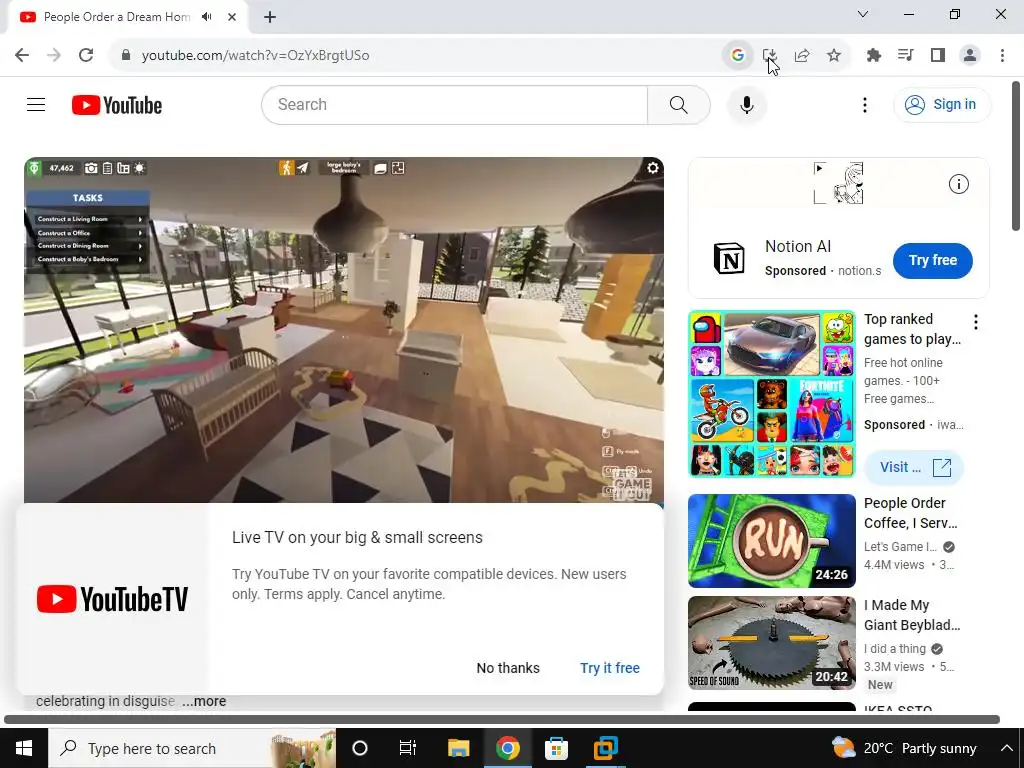Click the vertical page scrollbar

[1016, 155]
